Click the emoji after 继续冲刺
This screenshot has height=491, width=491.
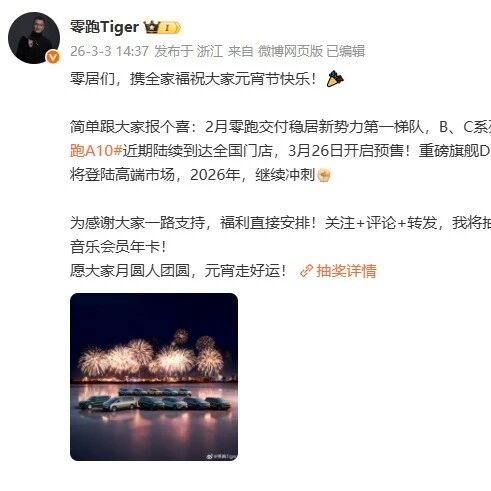click(x=324, y=175)
